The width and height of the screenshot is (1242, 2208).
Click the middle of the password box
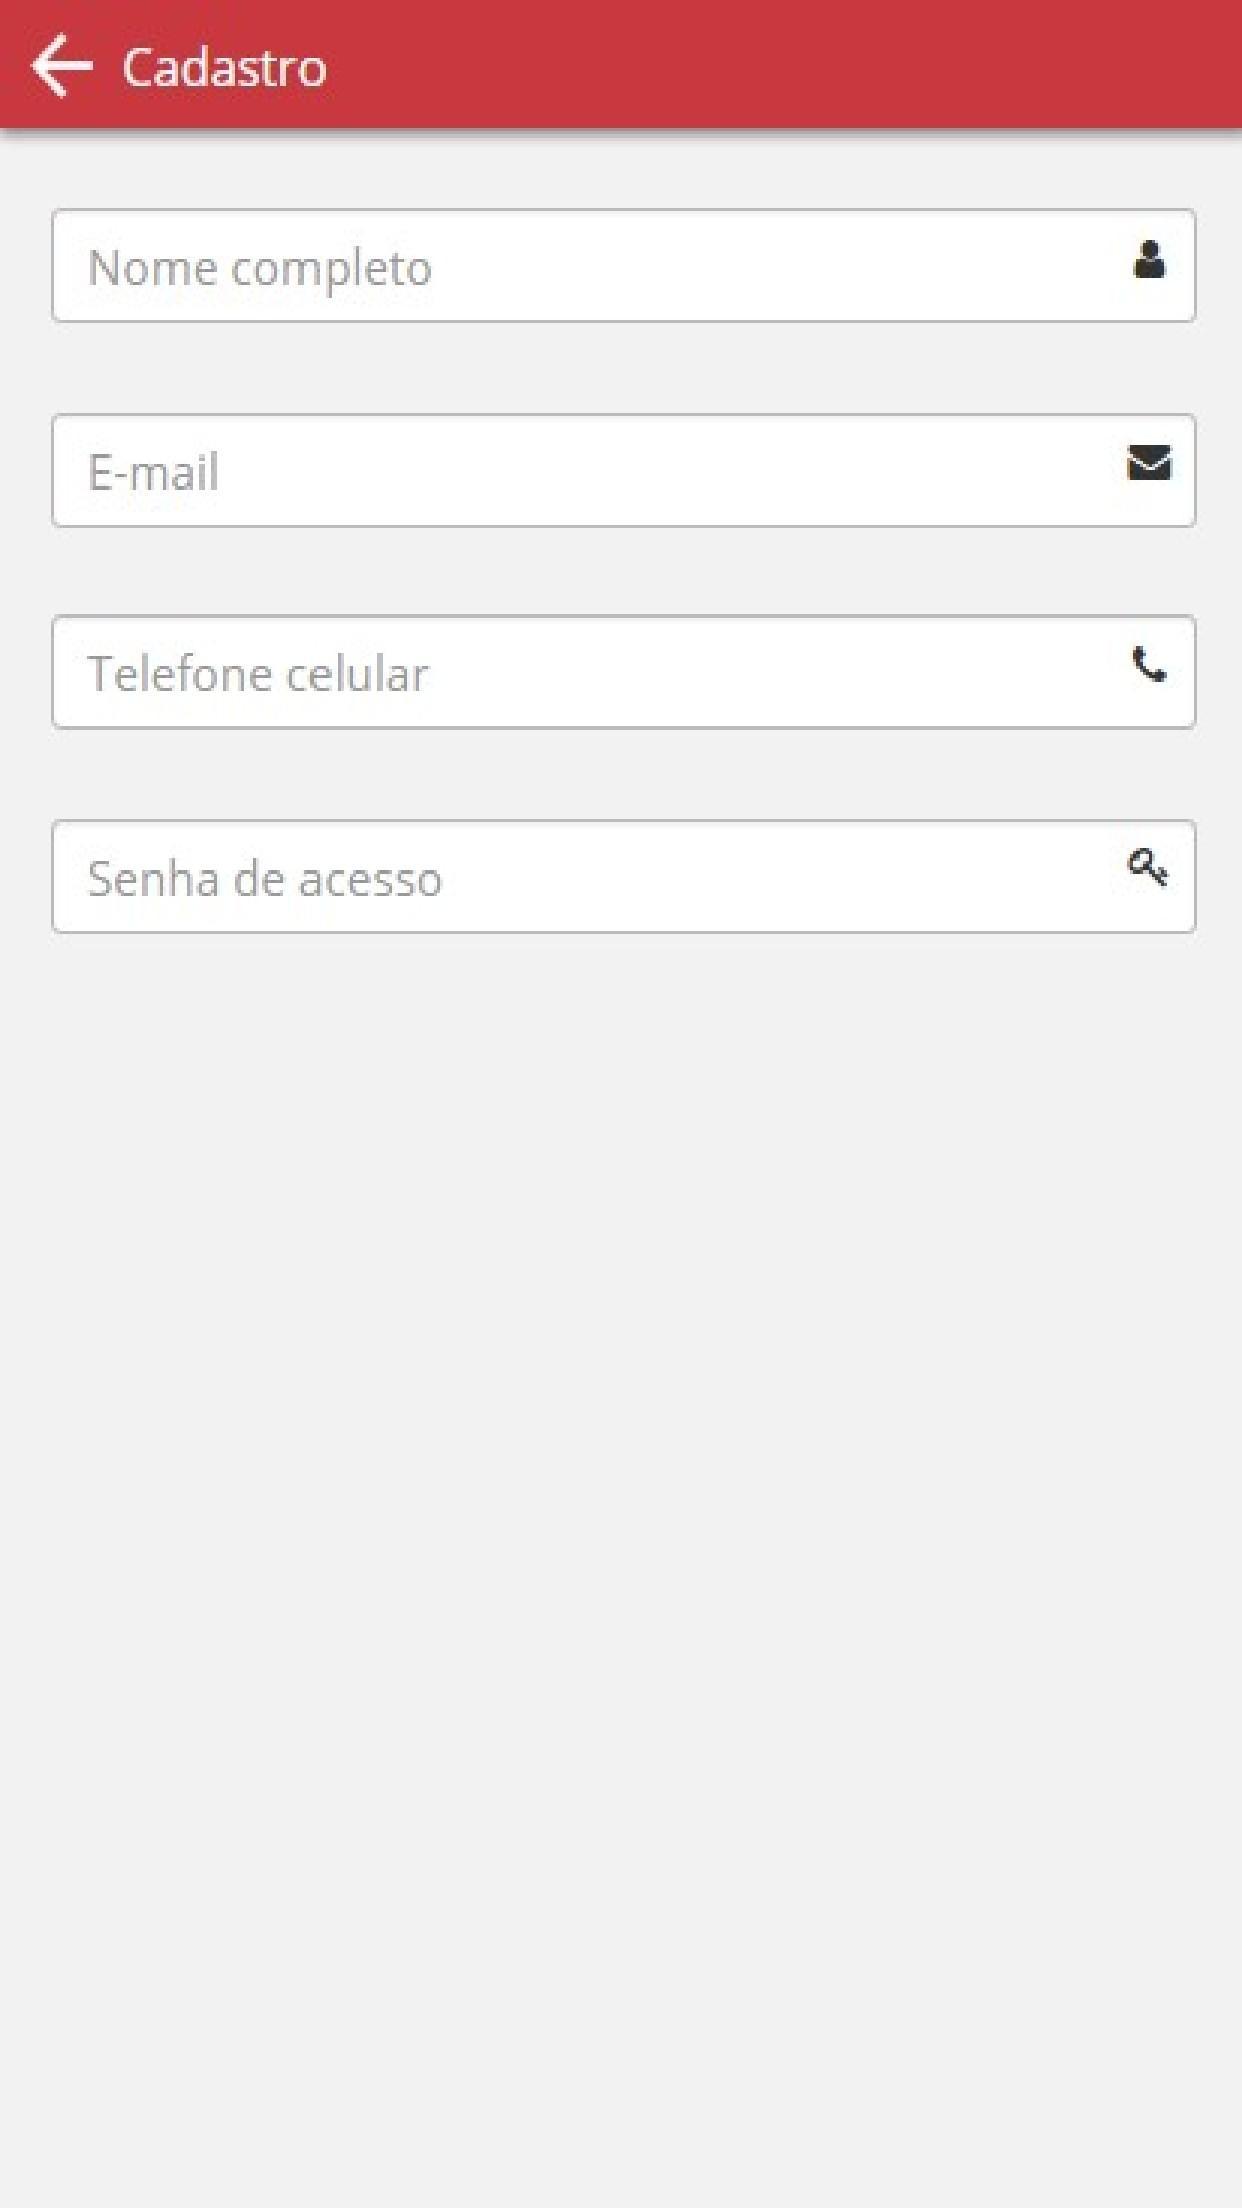[623, 877]
